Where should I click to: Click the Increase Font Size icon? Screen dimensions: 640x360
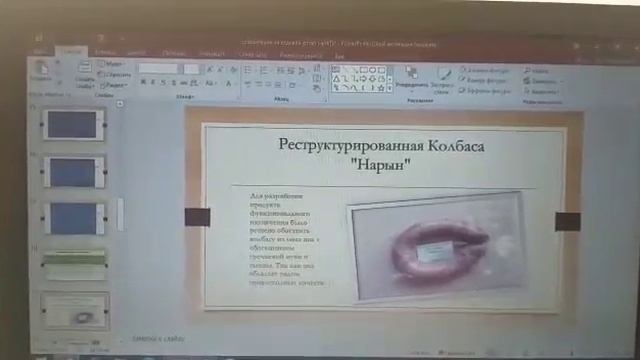(210, 70)
